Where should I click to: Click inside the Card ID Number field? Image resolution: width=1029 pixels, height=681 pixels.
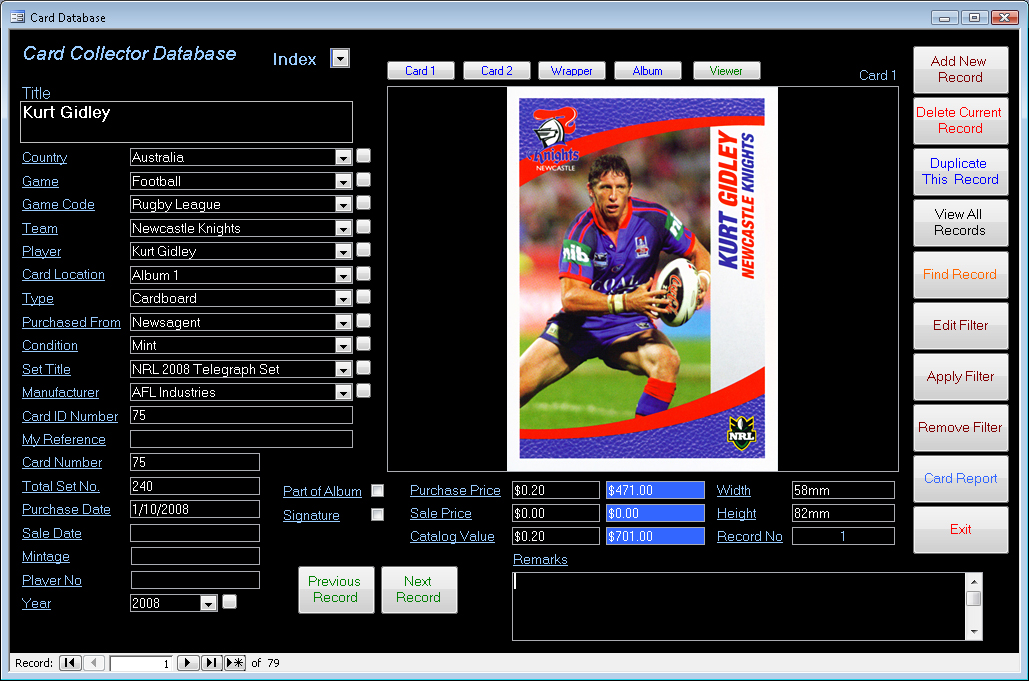click(x=240, y=415)
